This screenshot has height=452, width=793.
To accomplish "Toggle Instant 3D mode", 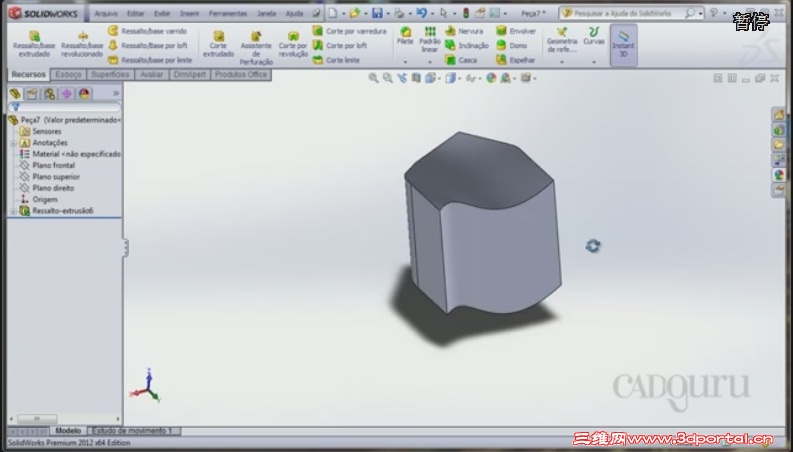I will [623, 44].
